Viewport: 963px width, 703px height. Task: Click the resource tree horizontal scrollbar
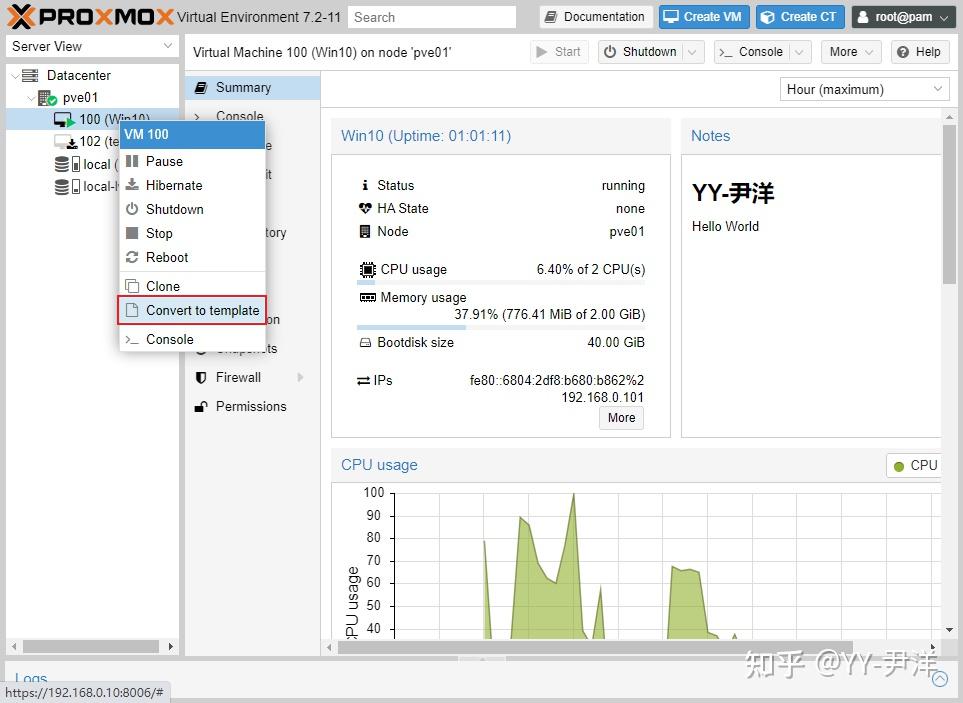[x=91, y=647]
